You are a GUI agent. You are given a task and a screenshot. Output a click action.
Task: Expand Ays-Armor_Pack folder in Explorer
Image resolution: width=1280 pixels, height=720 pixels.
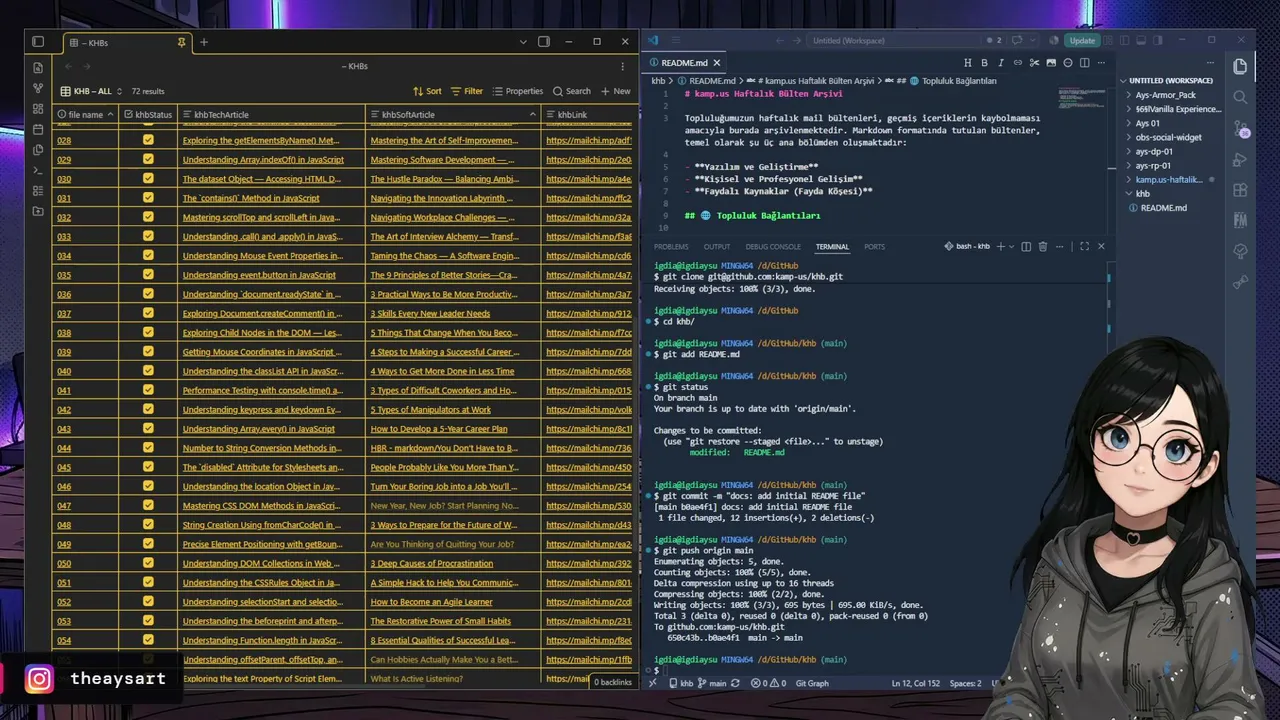[1166, 95]
